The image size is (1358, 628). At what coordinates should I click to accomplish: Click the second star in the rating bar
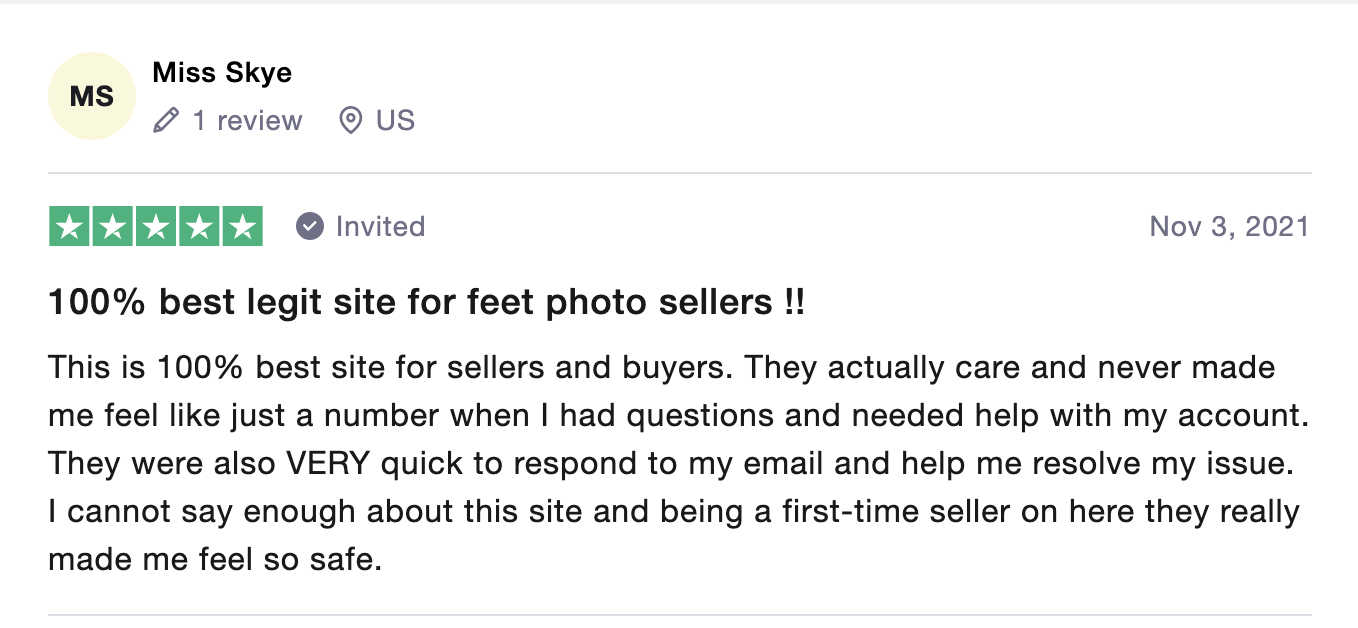(x=111, y=226)
